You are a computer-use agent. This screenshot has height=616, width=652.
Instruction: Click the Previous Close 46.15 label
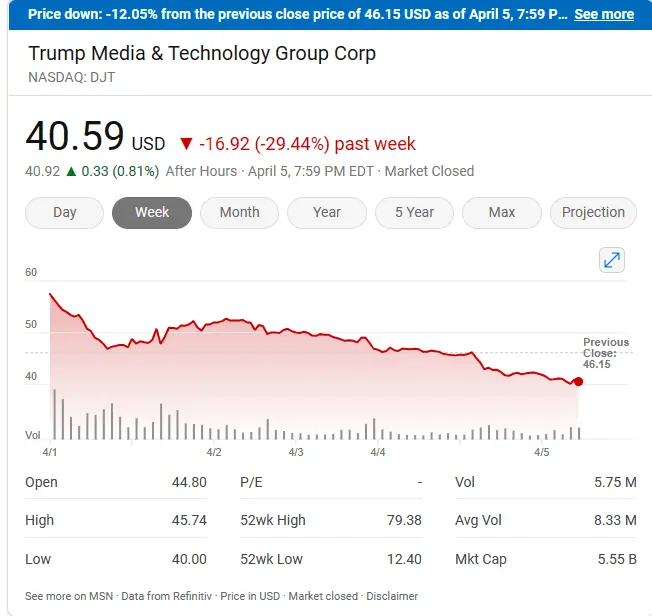pyautogui.click(x=606, y=354)
